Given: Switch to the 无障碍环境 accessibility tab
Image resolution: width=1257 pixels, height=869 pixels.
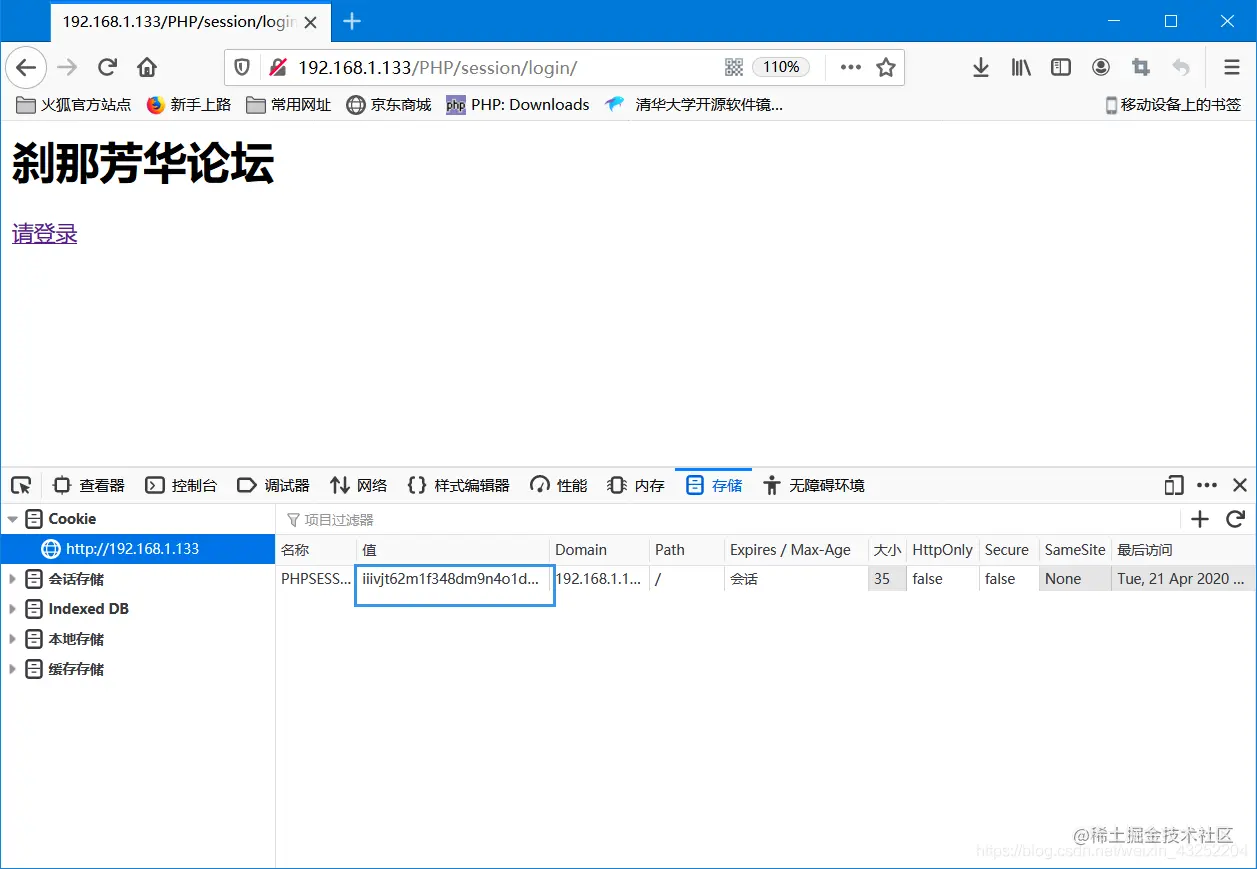Looking at the screenshot, I should [814, 485].
